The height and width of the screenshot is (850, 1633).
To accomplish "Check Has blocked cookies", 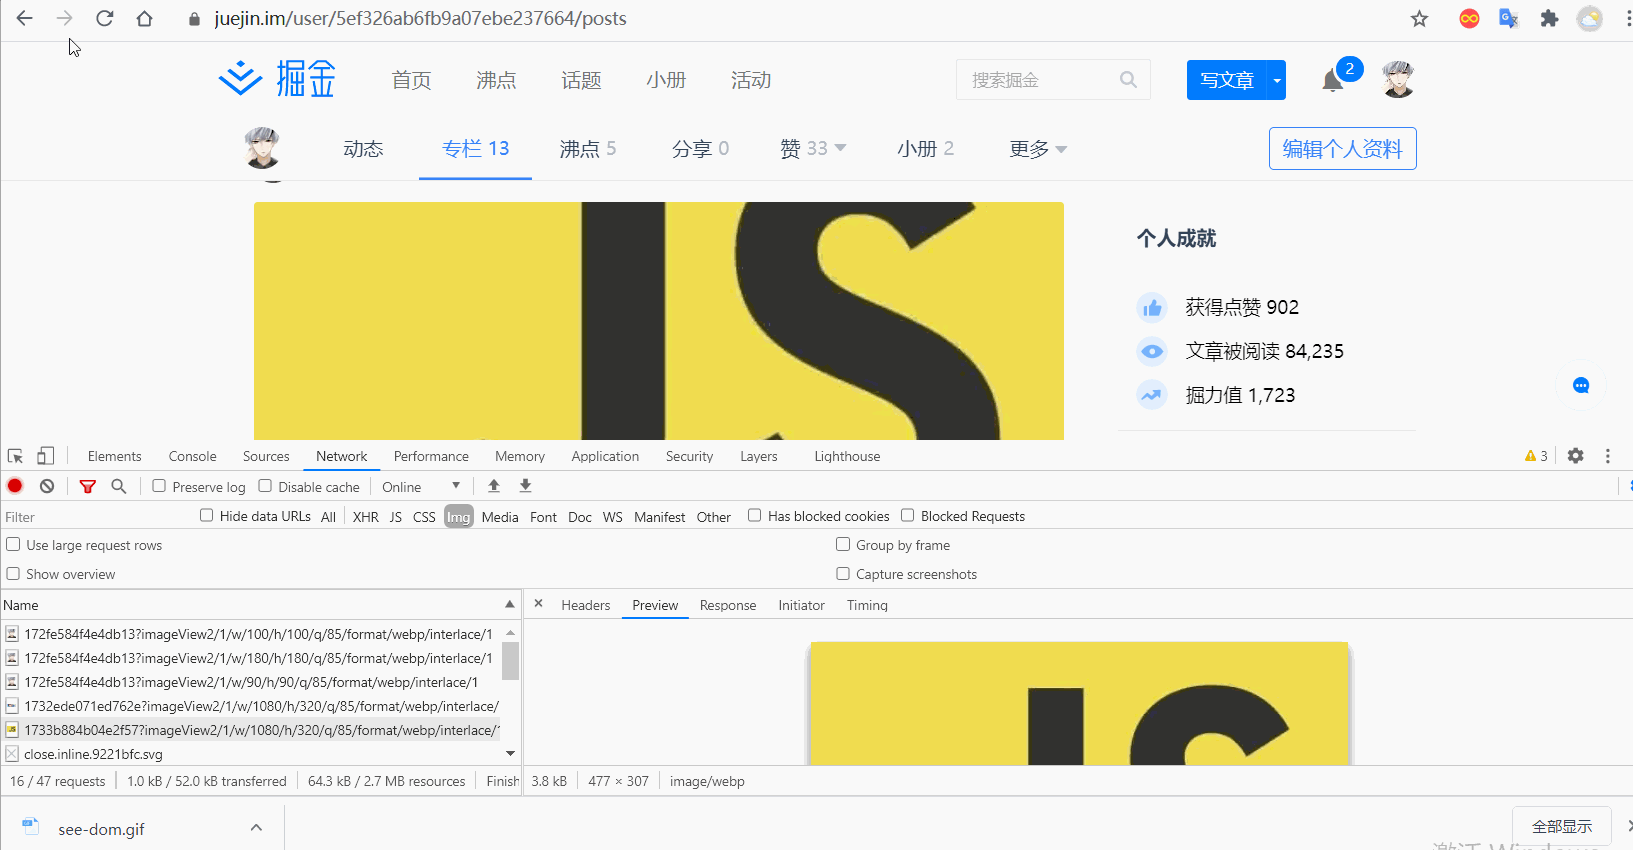I will [x=755, y=515].
